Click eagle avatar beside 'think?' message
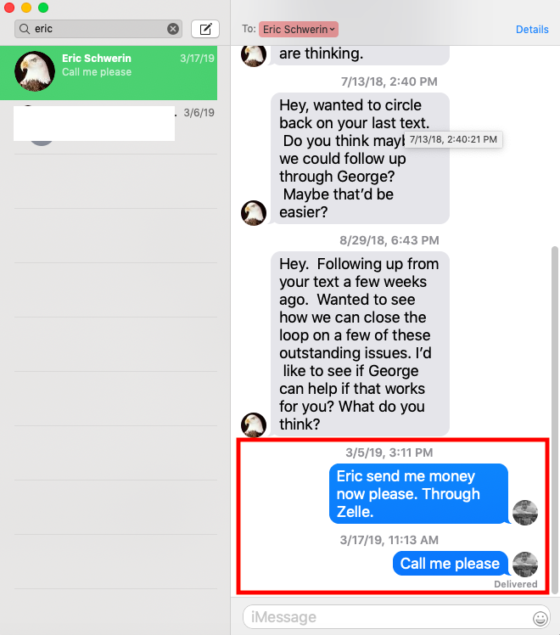 click(x=253, y=425)
